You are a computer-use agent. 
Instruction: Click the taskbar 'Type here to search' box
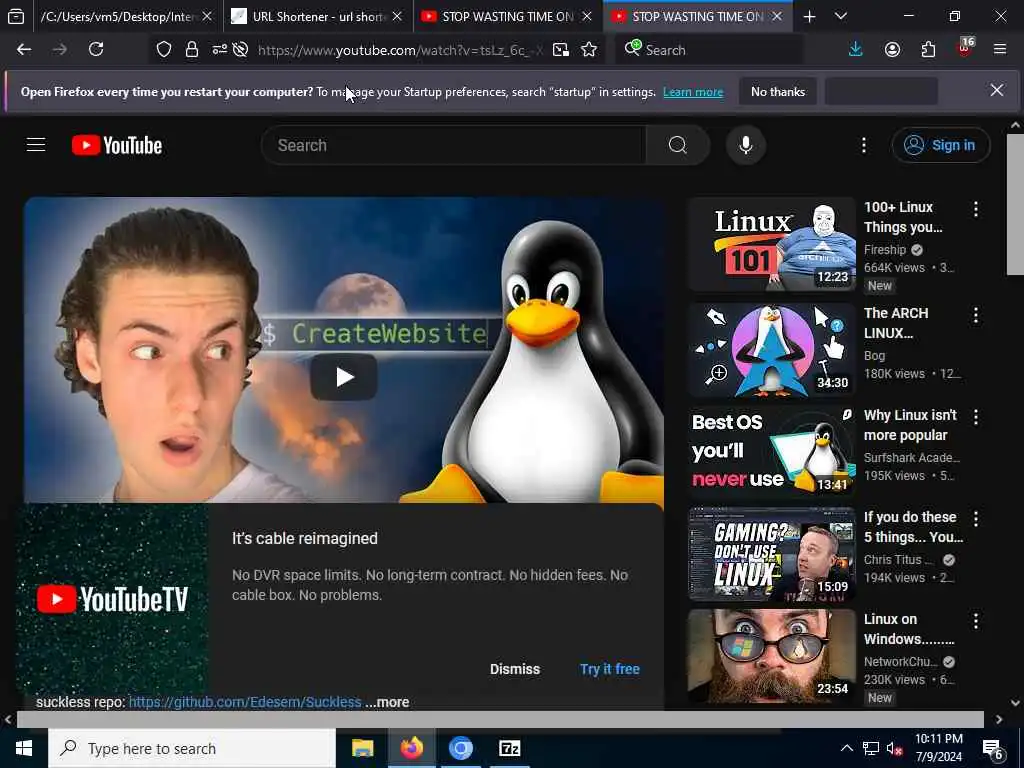(192, 748)
